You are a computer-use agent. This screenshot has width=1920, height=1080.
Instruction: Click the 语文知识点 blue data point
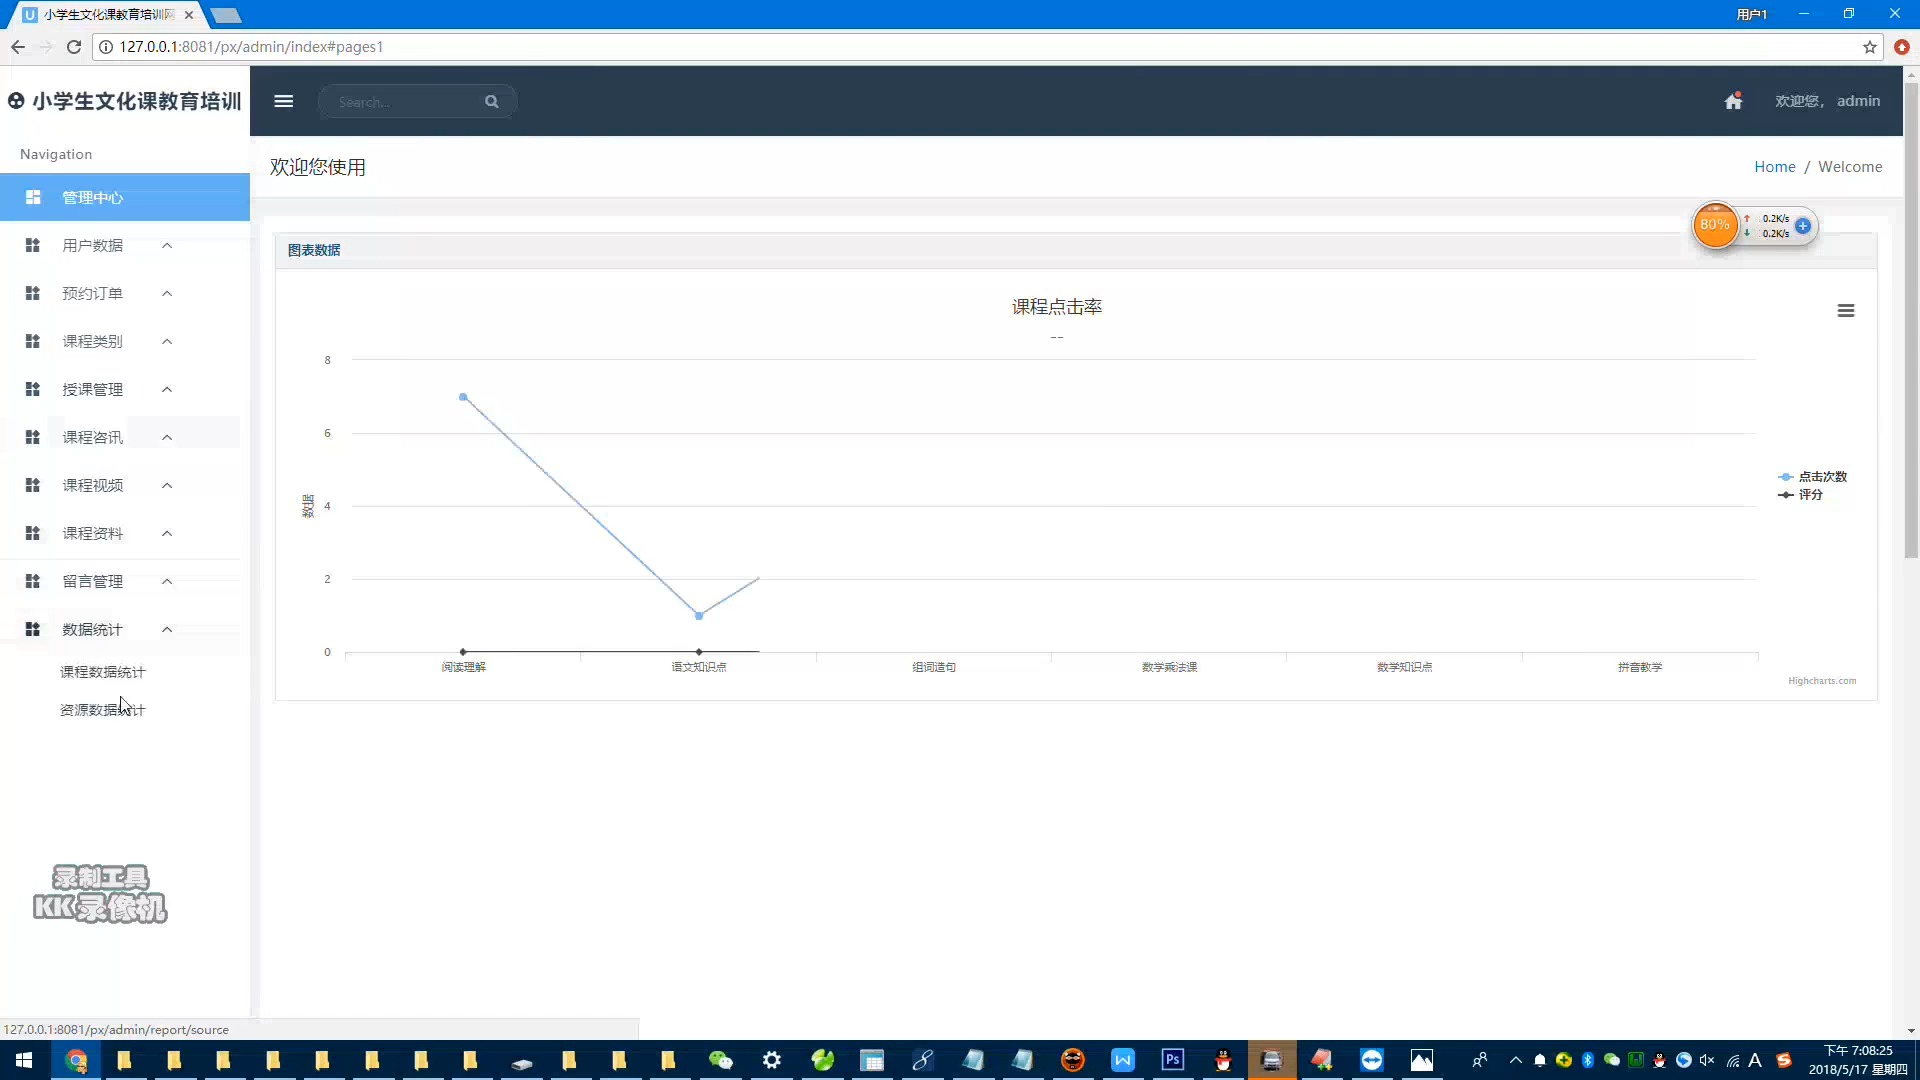coord(699,615)
